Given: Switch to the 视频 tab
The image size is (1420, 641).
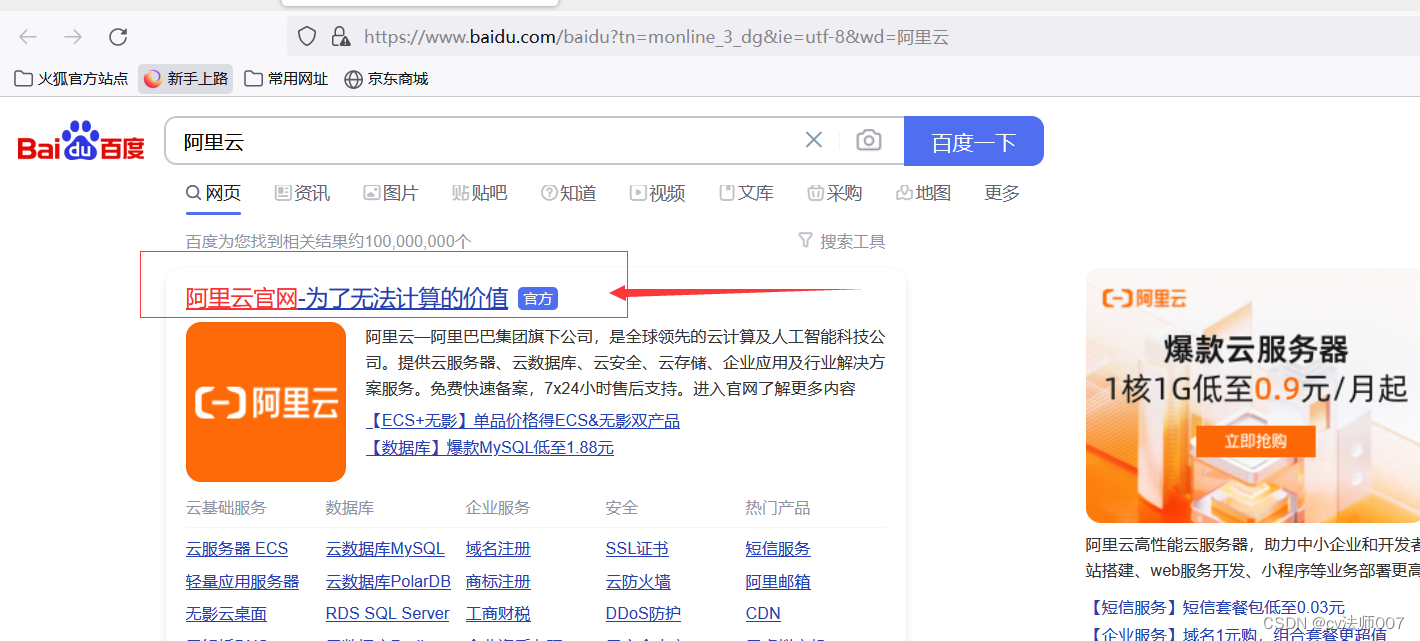Looking at the screenshot, I should point(658,193).
